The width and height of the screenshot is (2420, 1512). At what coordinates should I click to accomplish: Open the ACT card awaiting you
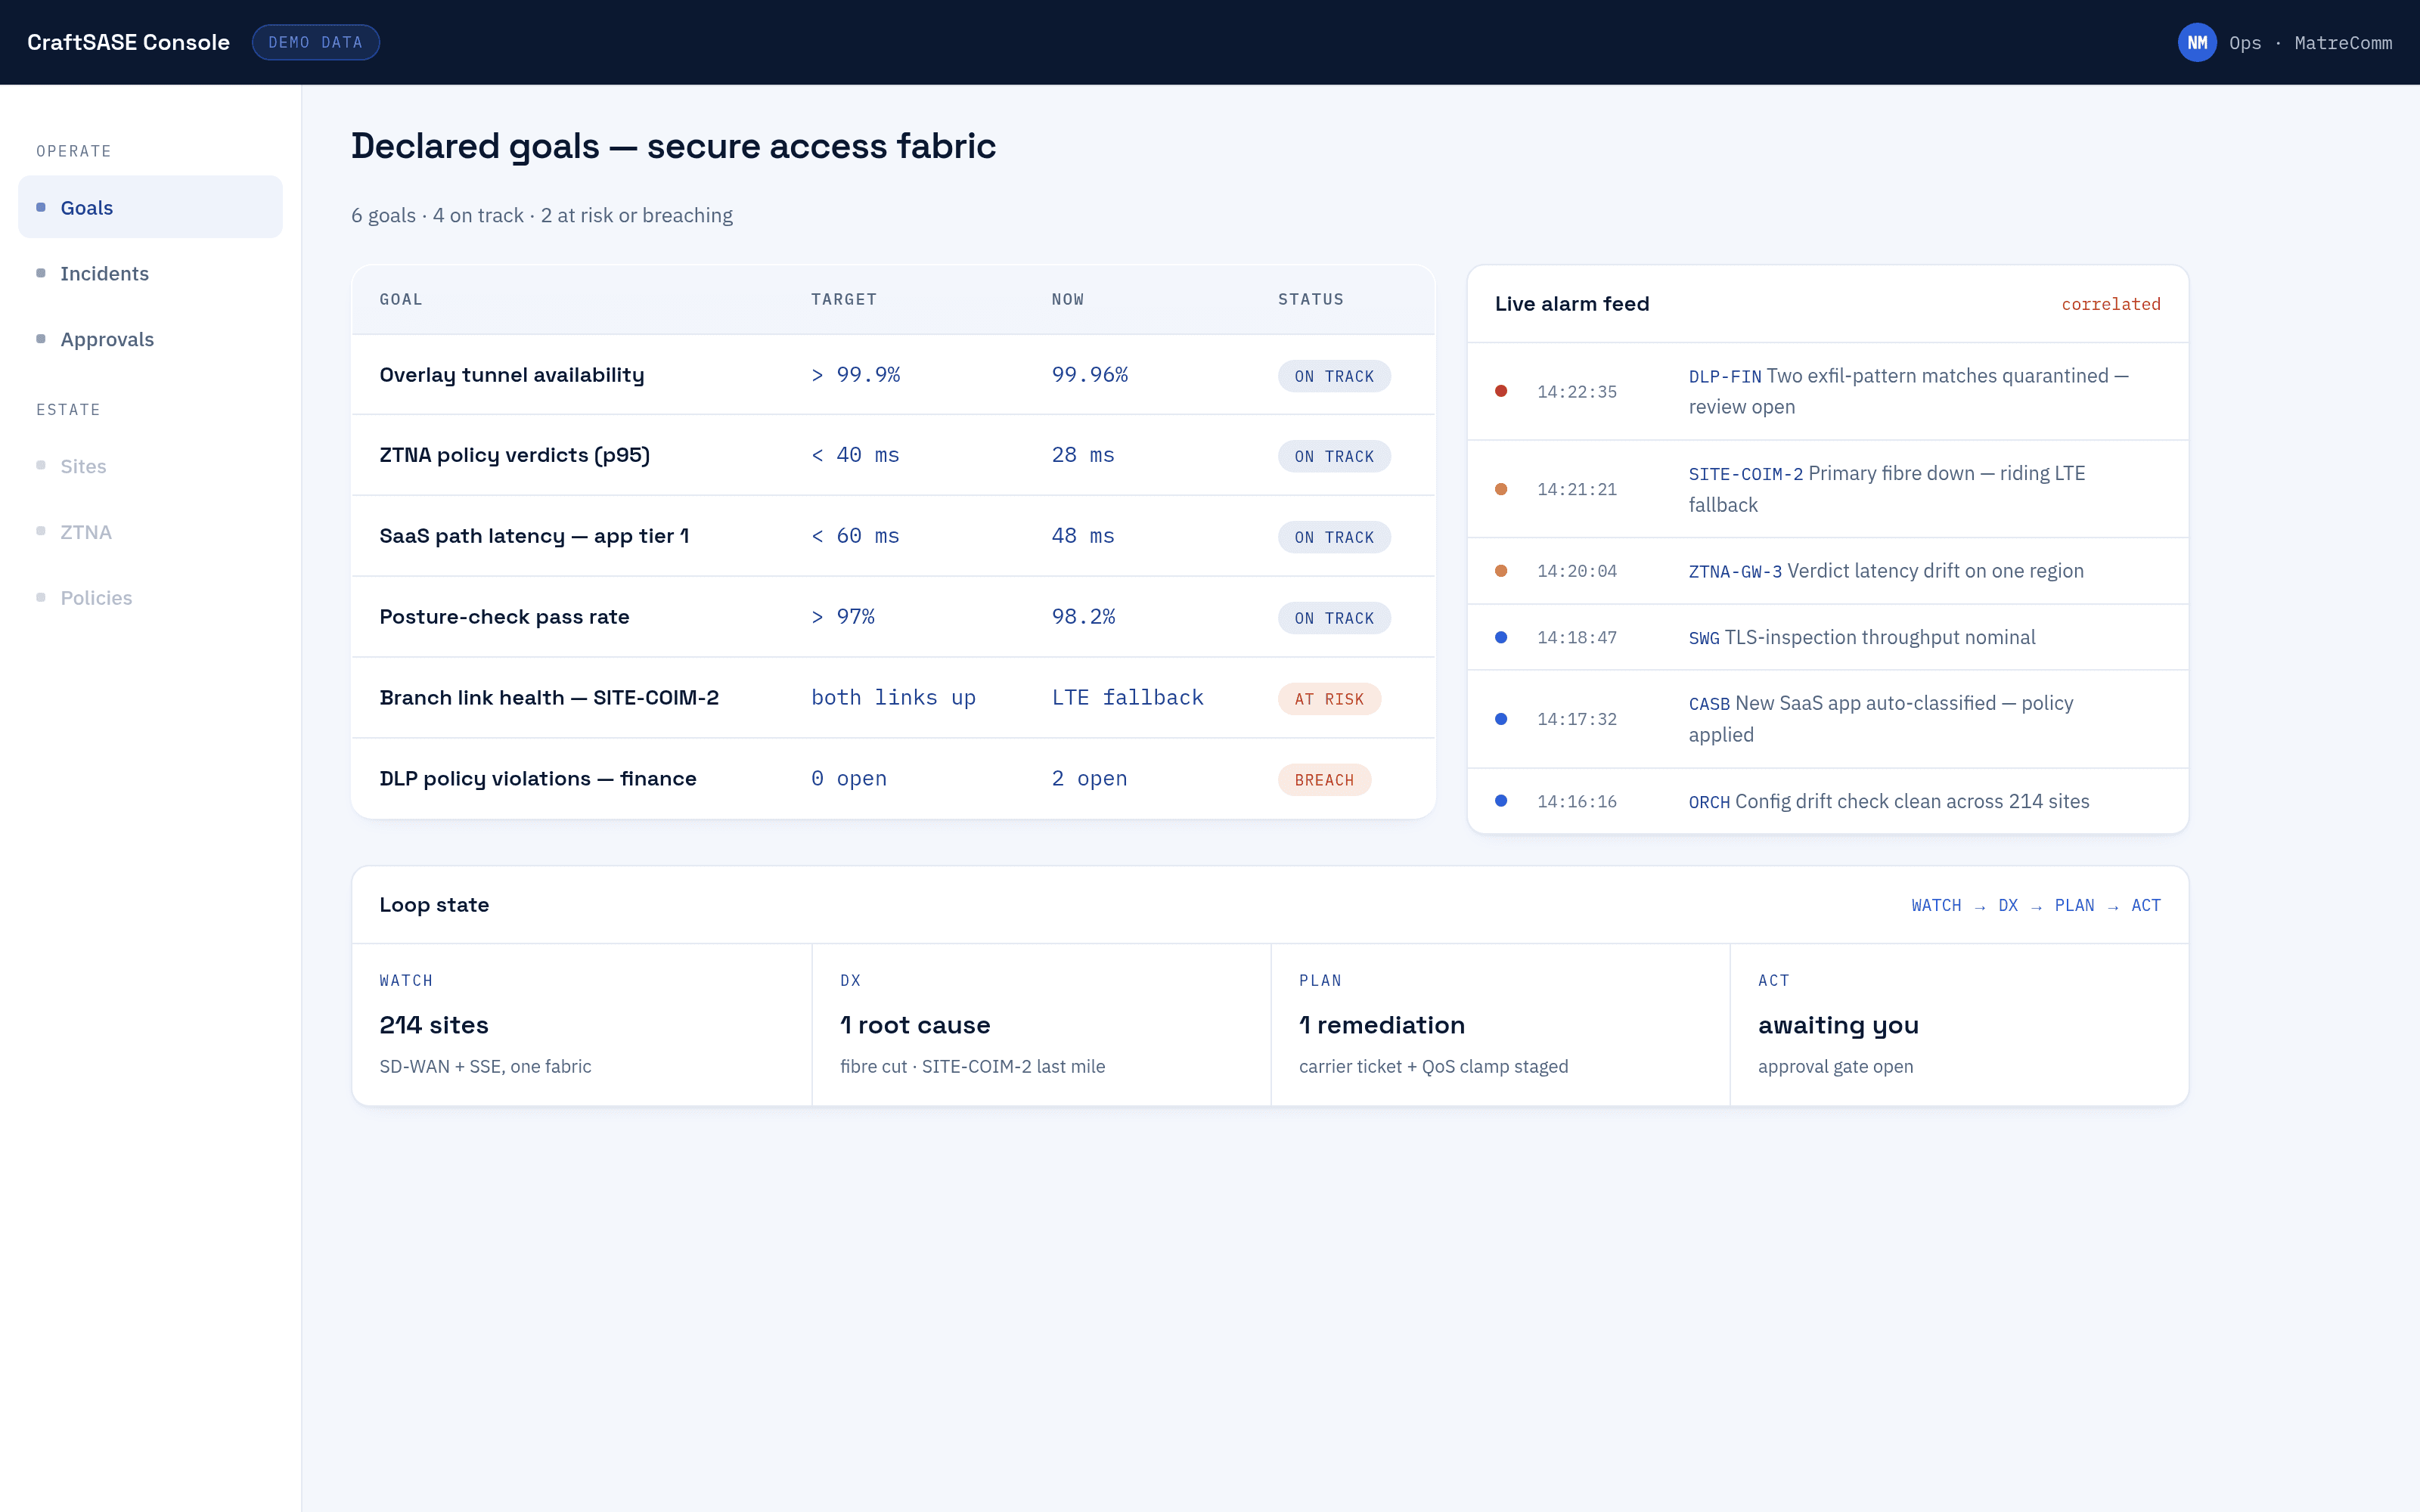pos(1959,1024)
